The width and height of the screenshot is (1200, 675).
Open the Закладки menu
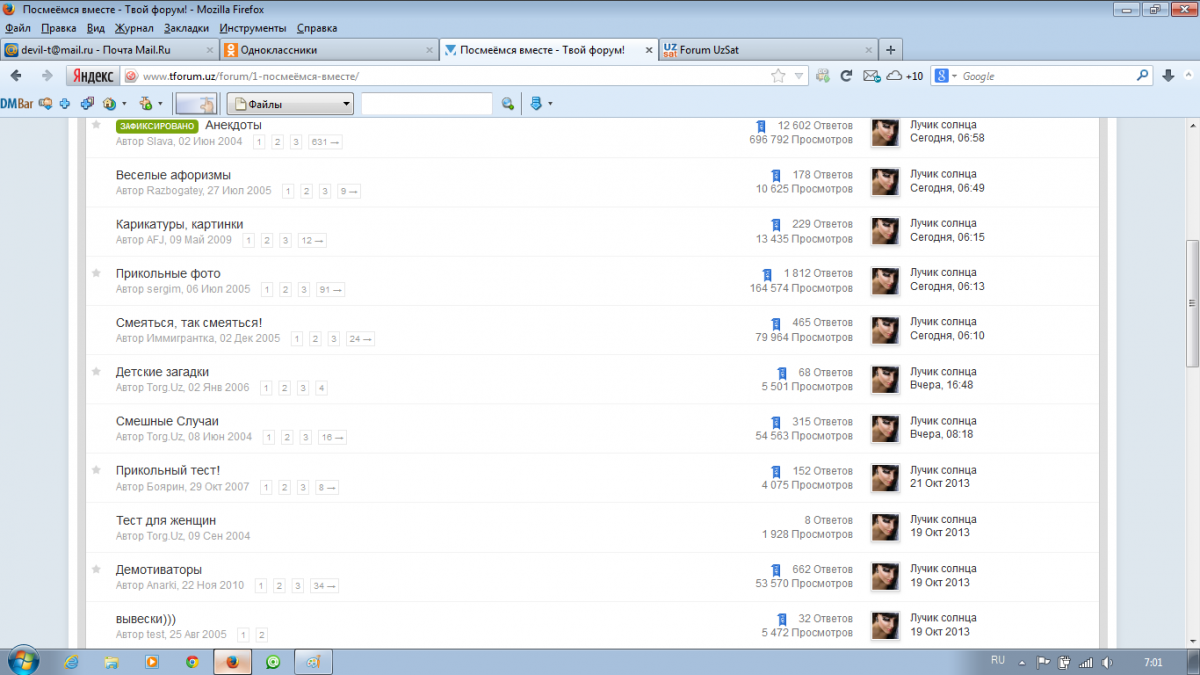tap(188, 28)
